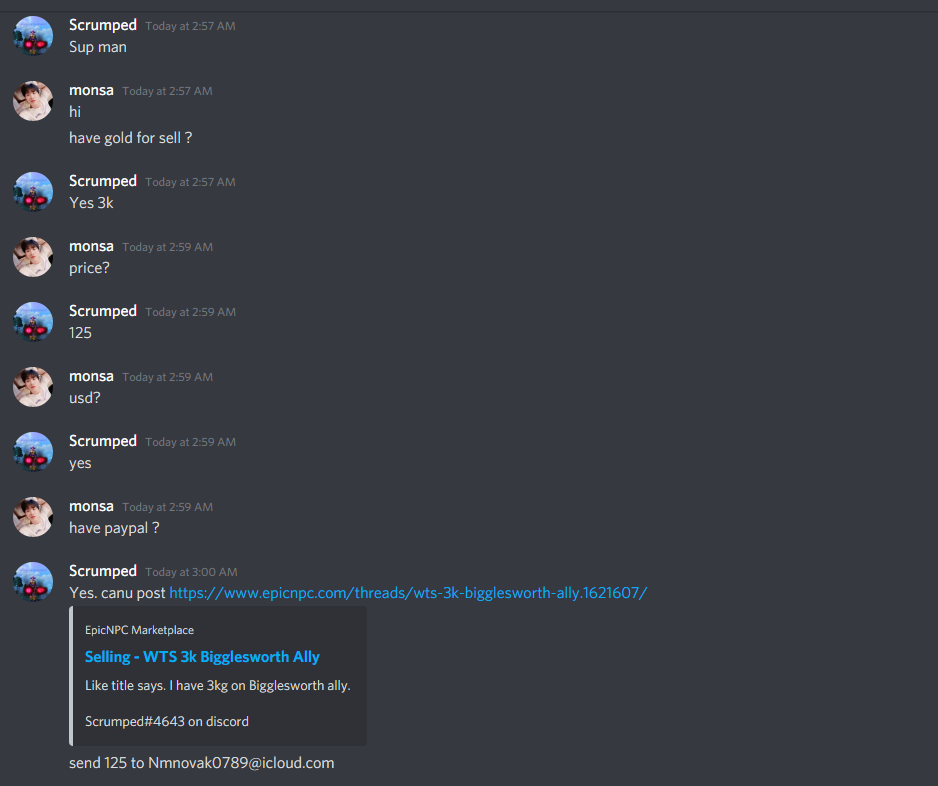
Task: Open the epicnpc.com thread URL link
Action: coord(408,593)
